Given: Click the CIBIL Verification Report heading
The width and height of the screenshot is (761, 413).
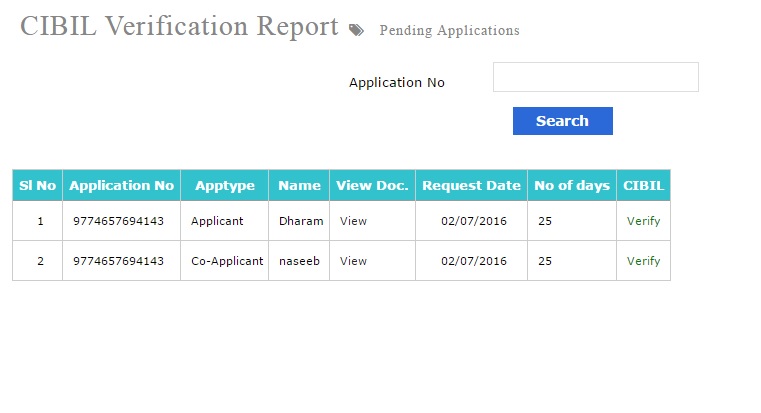Looking at the screenshot, I should coord(179,26).
